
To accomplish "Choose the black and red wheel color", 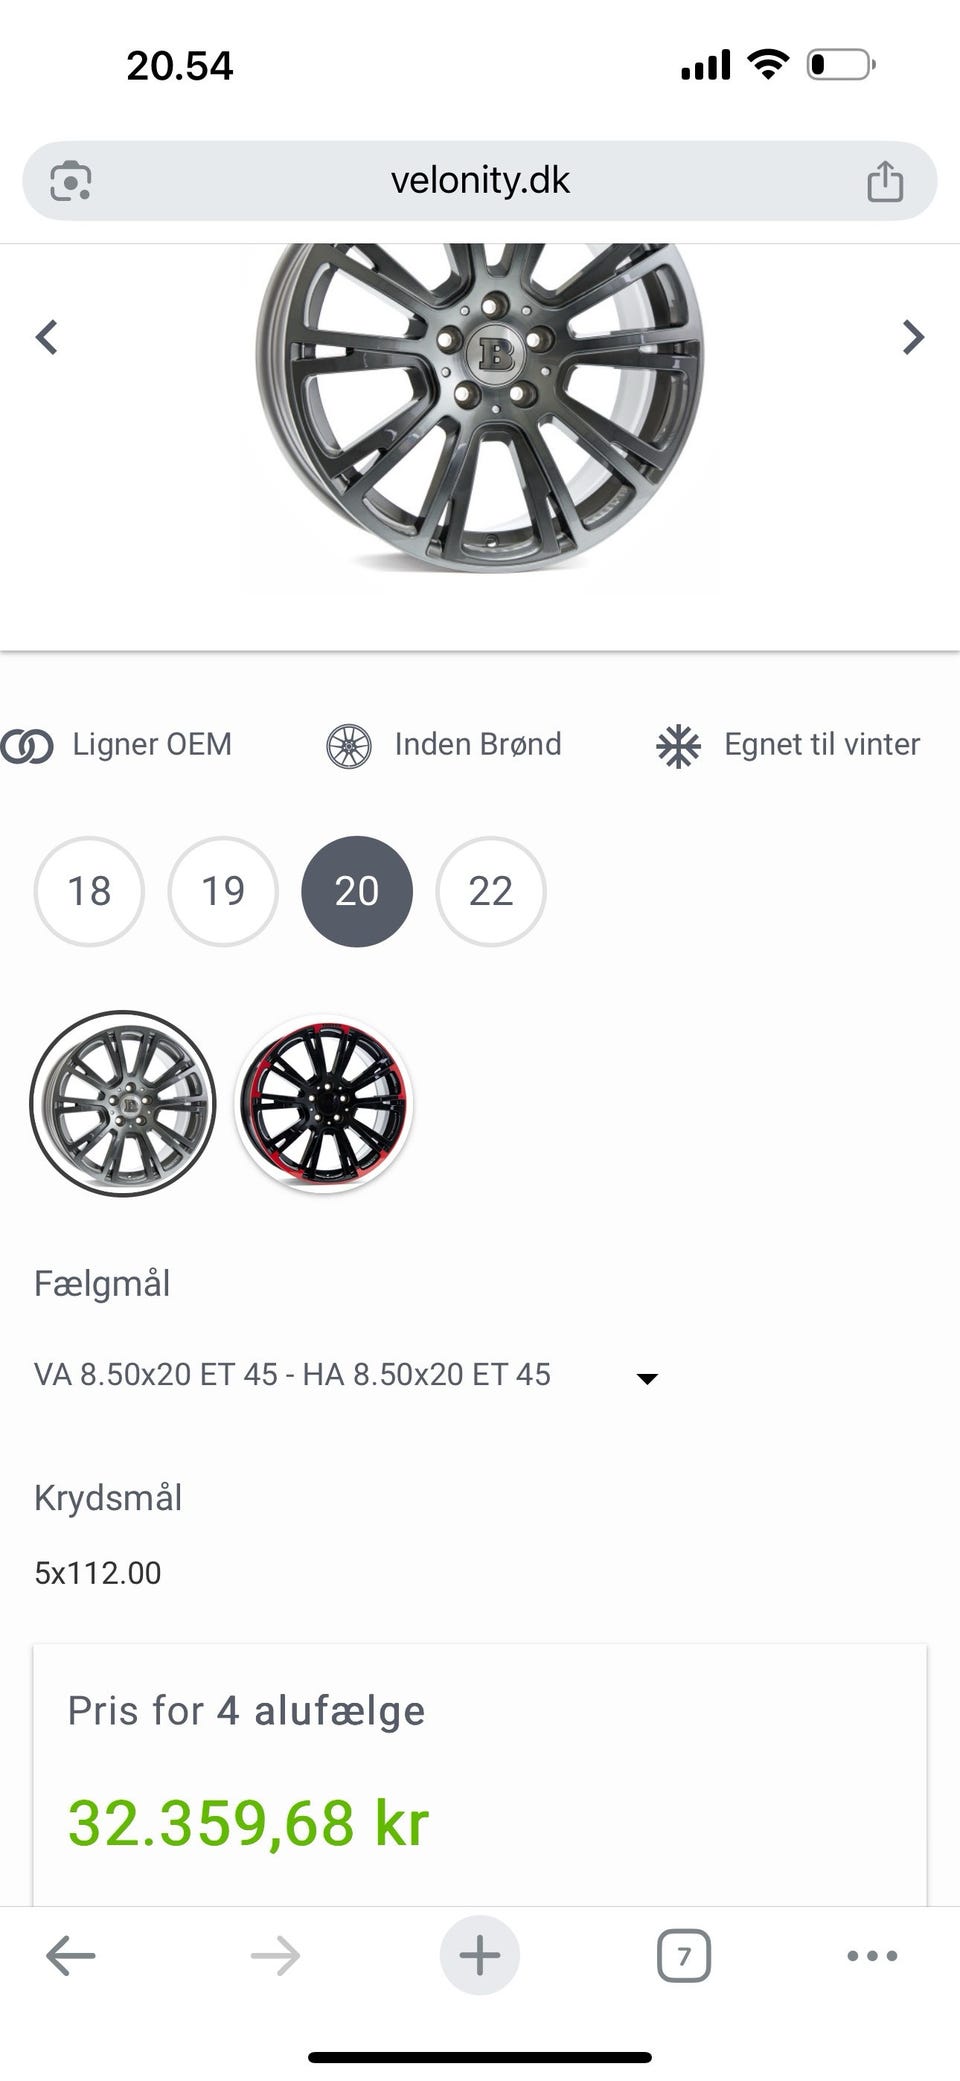I will tap(323, 1103).
